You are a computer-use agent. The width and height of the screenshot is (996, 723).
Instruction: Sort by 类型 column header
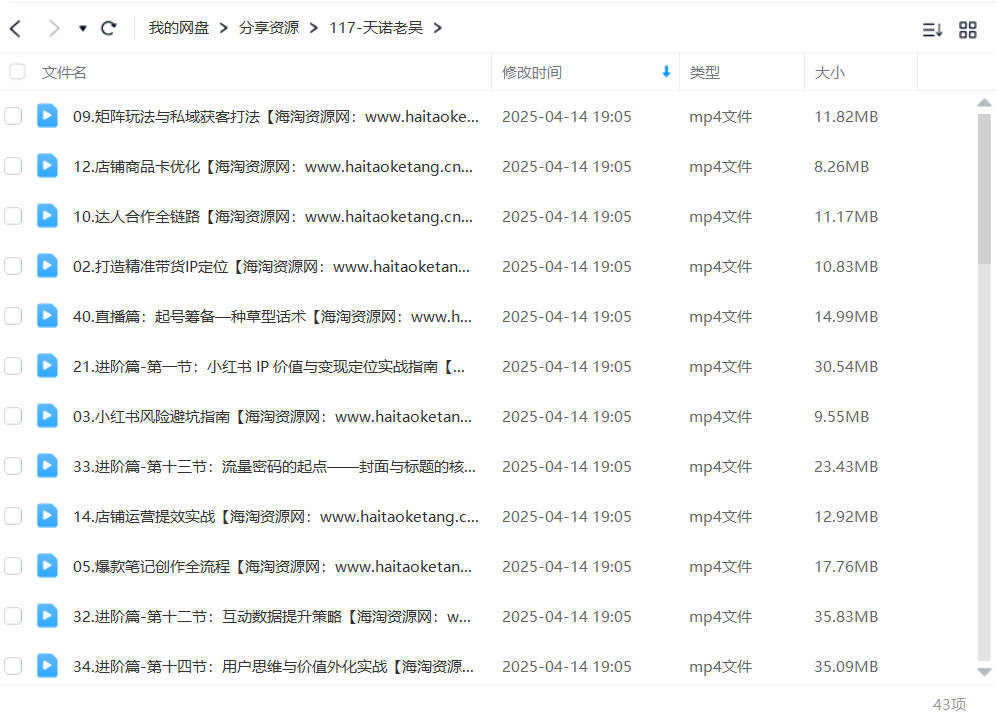(704, 72)
